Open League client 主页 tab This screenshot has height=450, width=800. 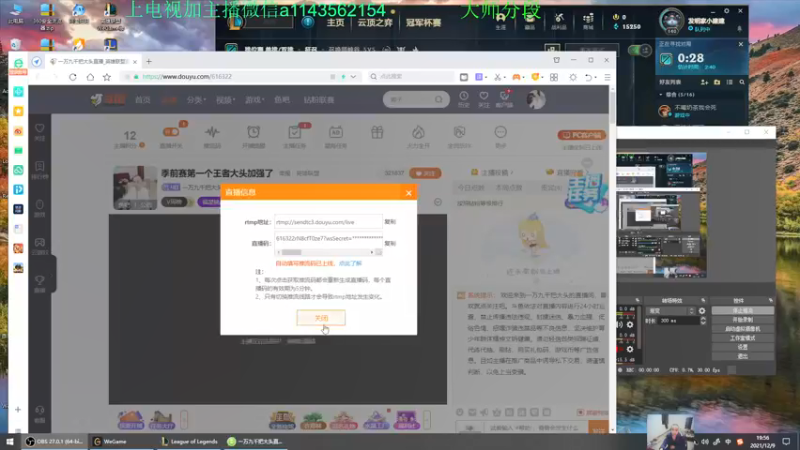click(x=335, y=23)
